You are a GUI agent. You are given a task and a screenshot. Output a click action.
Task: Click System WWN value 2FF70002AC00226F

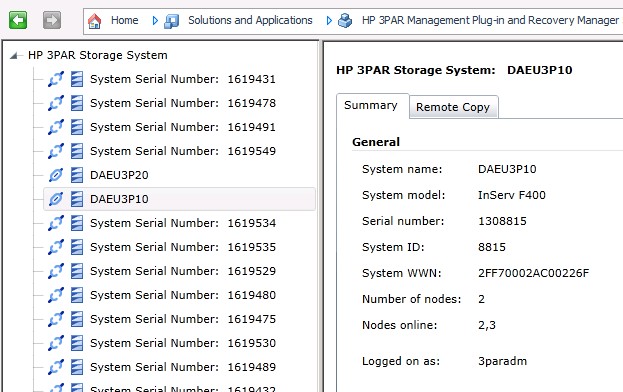534,273
